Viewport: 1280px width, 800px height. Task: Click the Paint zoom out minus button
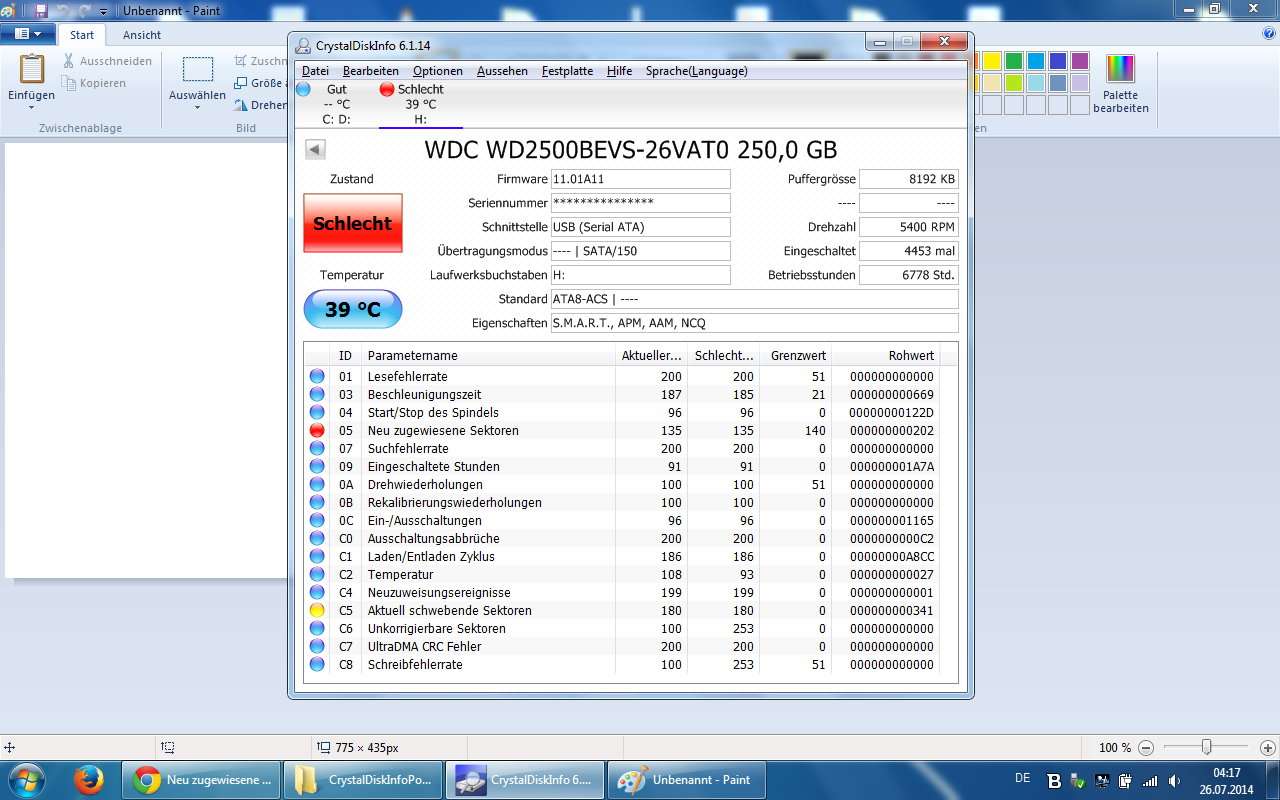click(x=1146, y=747)
